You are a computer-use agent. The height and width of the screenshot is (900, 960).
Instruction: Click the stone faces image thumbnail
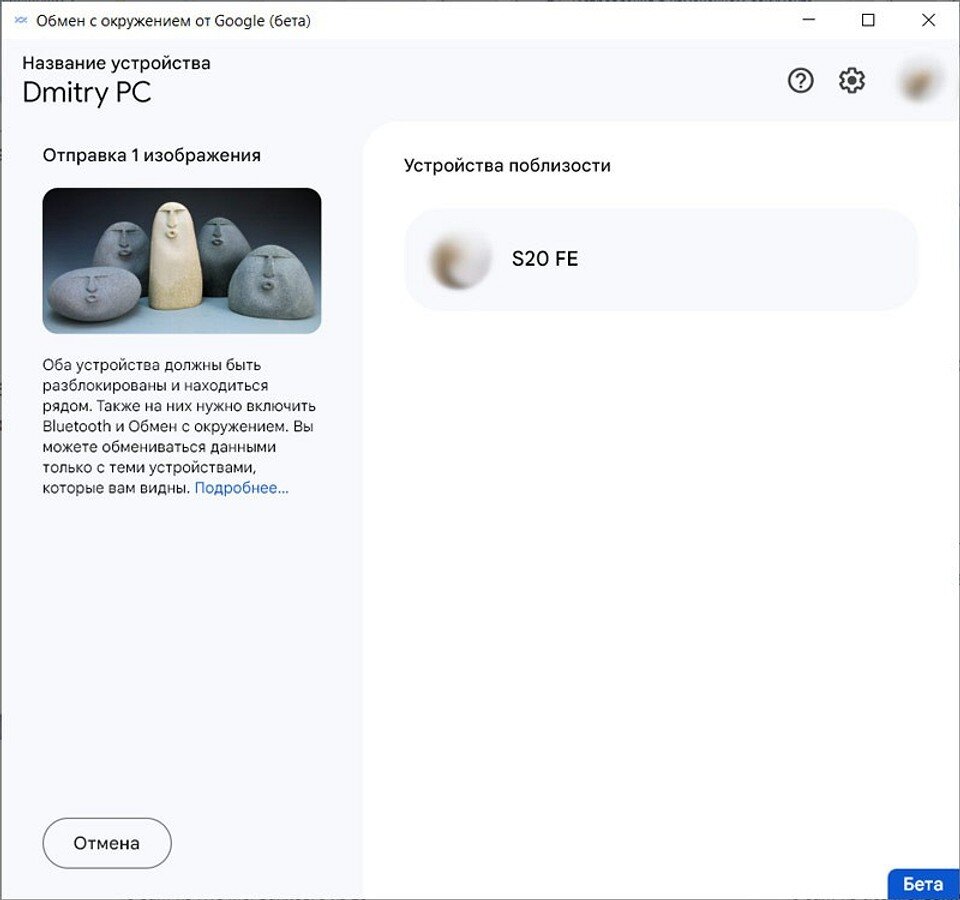tap(182, 261)
